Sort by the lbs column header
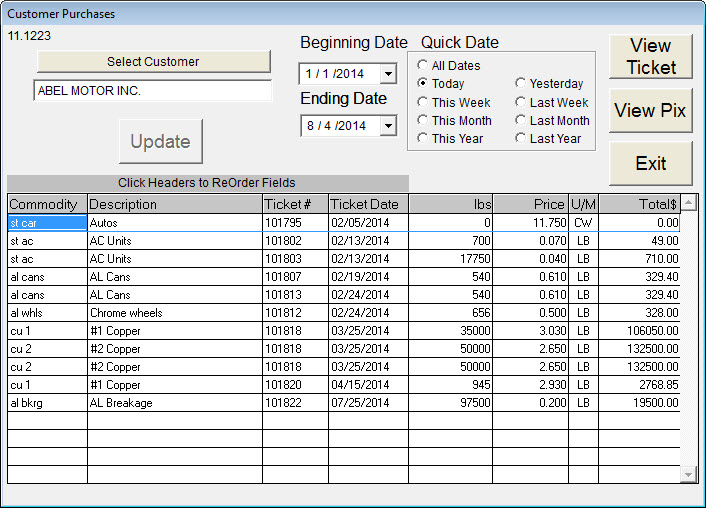 pos(451,204)
